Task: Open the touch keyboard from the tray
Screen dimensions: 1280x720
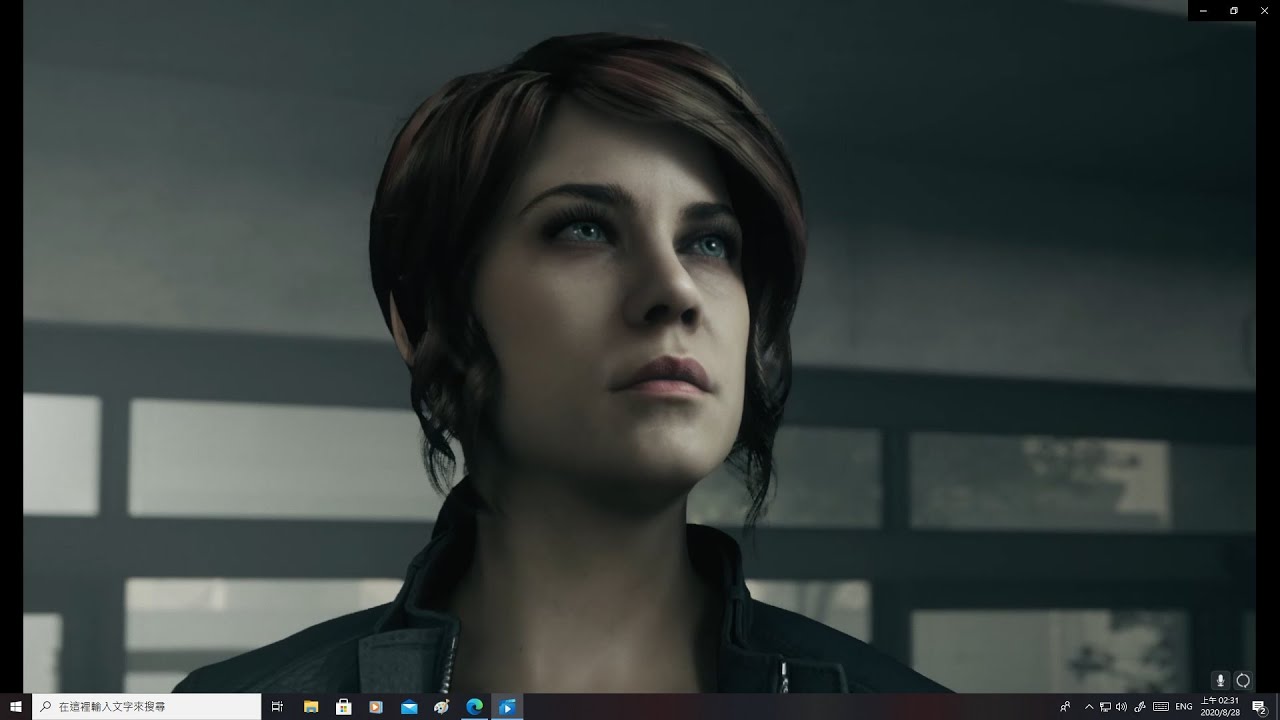Action: [1161, 706]
